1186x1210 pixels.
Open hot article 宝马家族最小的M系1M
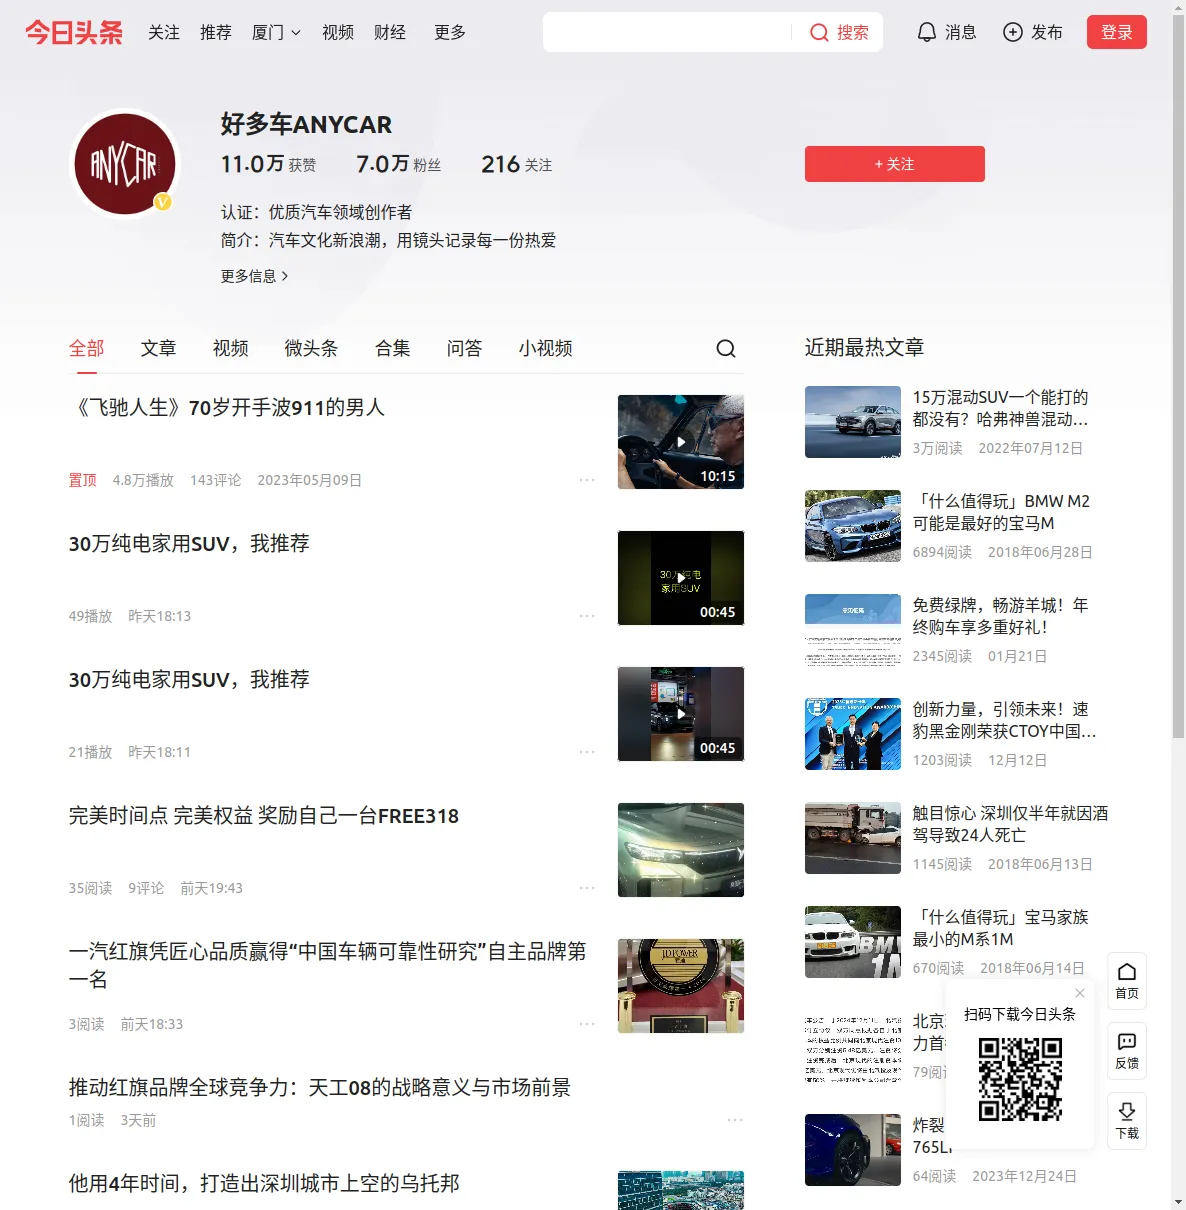pyautogui.click(x=1001, y=928)
